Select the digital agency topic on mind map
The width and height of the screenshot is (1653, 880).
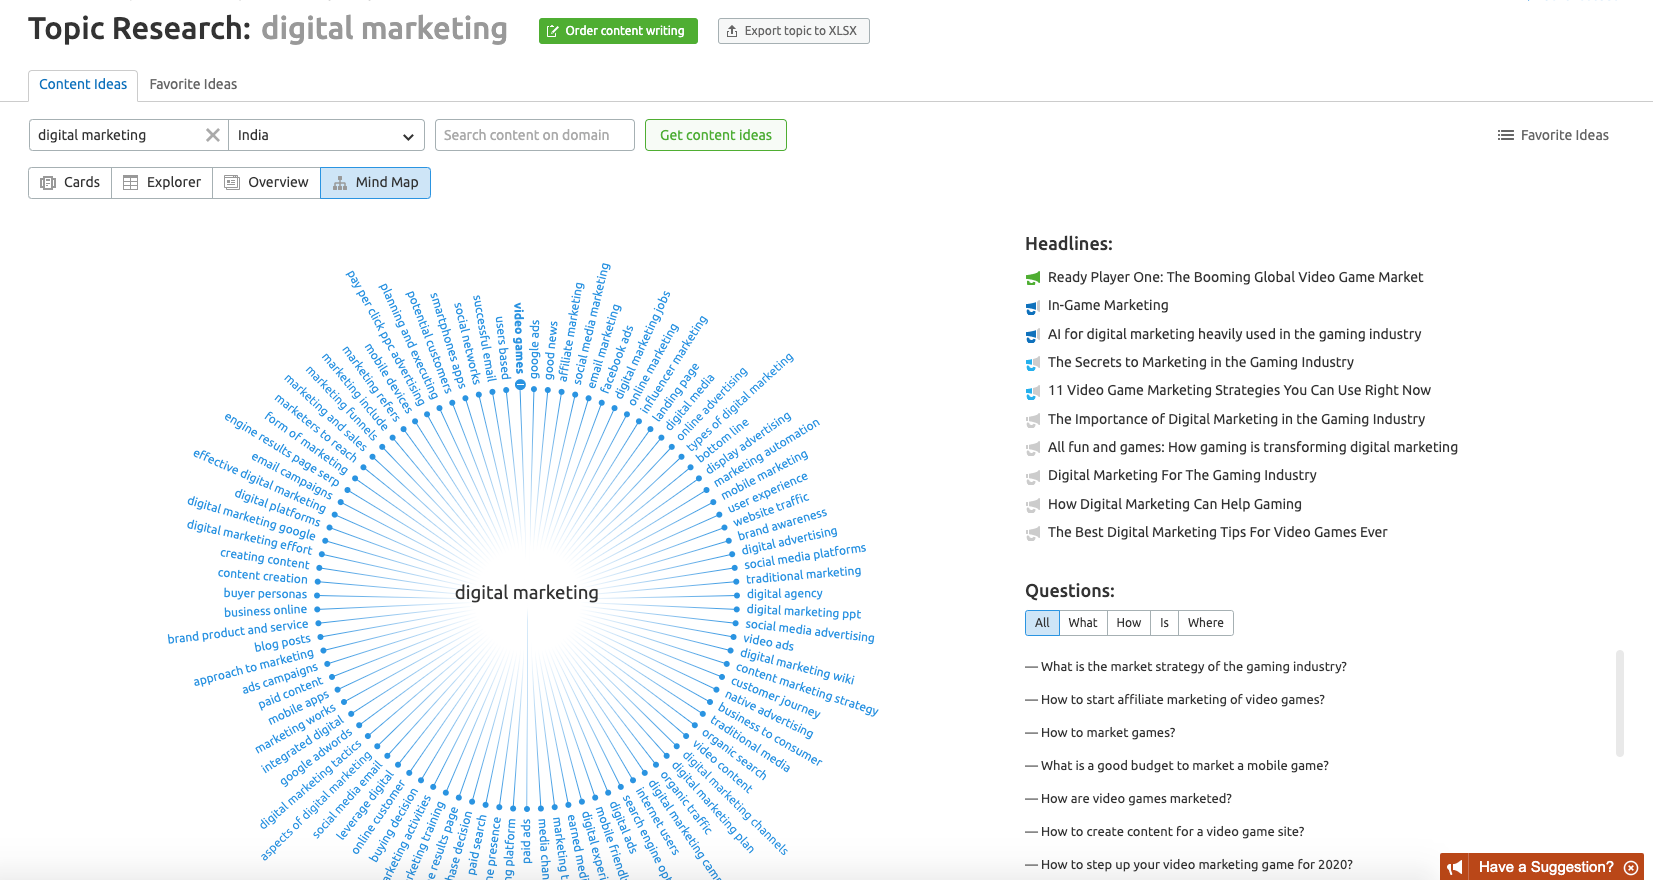click(x=785, y=593)
